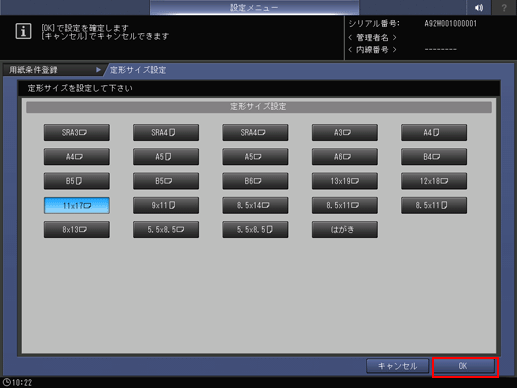Choose the 12x18 paper size
Image resolution: width=517 pixels, height=388 pixels.
(x=434, y=181)
